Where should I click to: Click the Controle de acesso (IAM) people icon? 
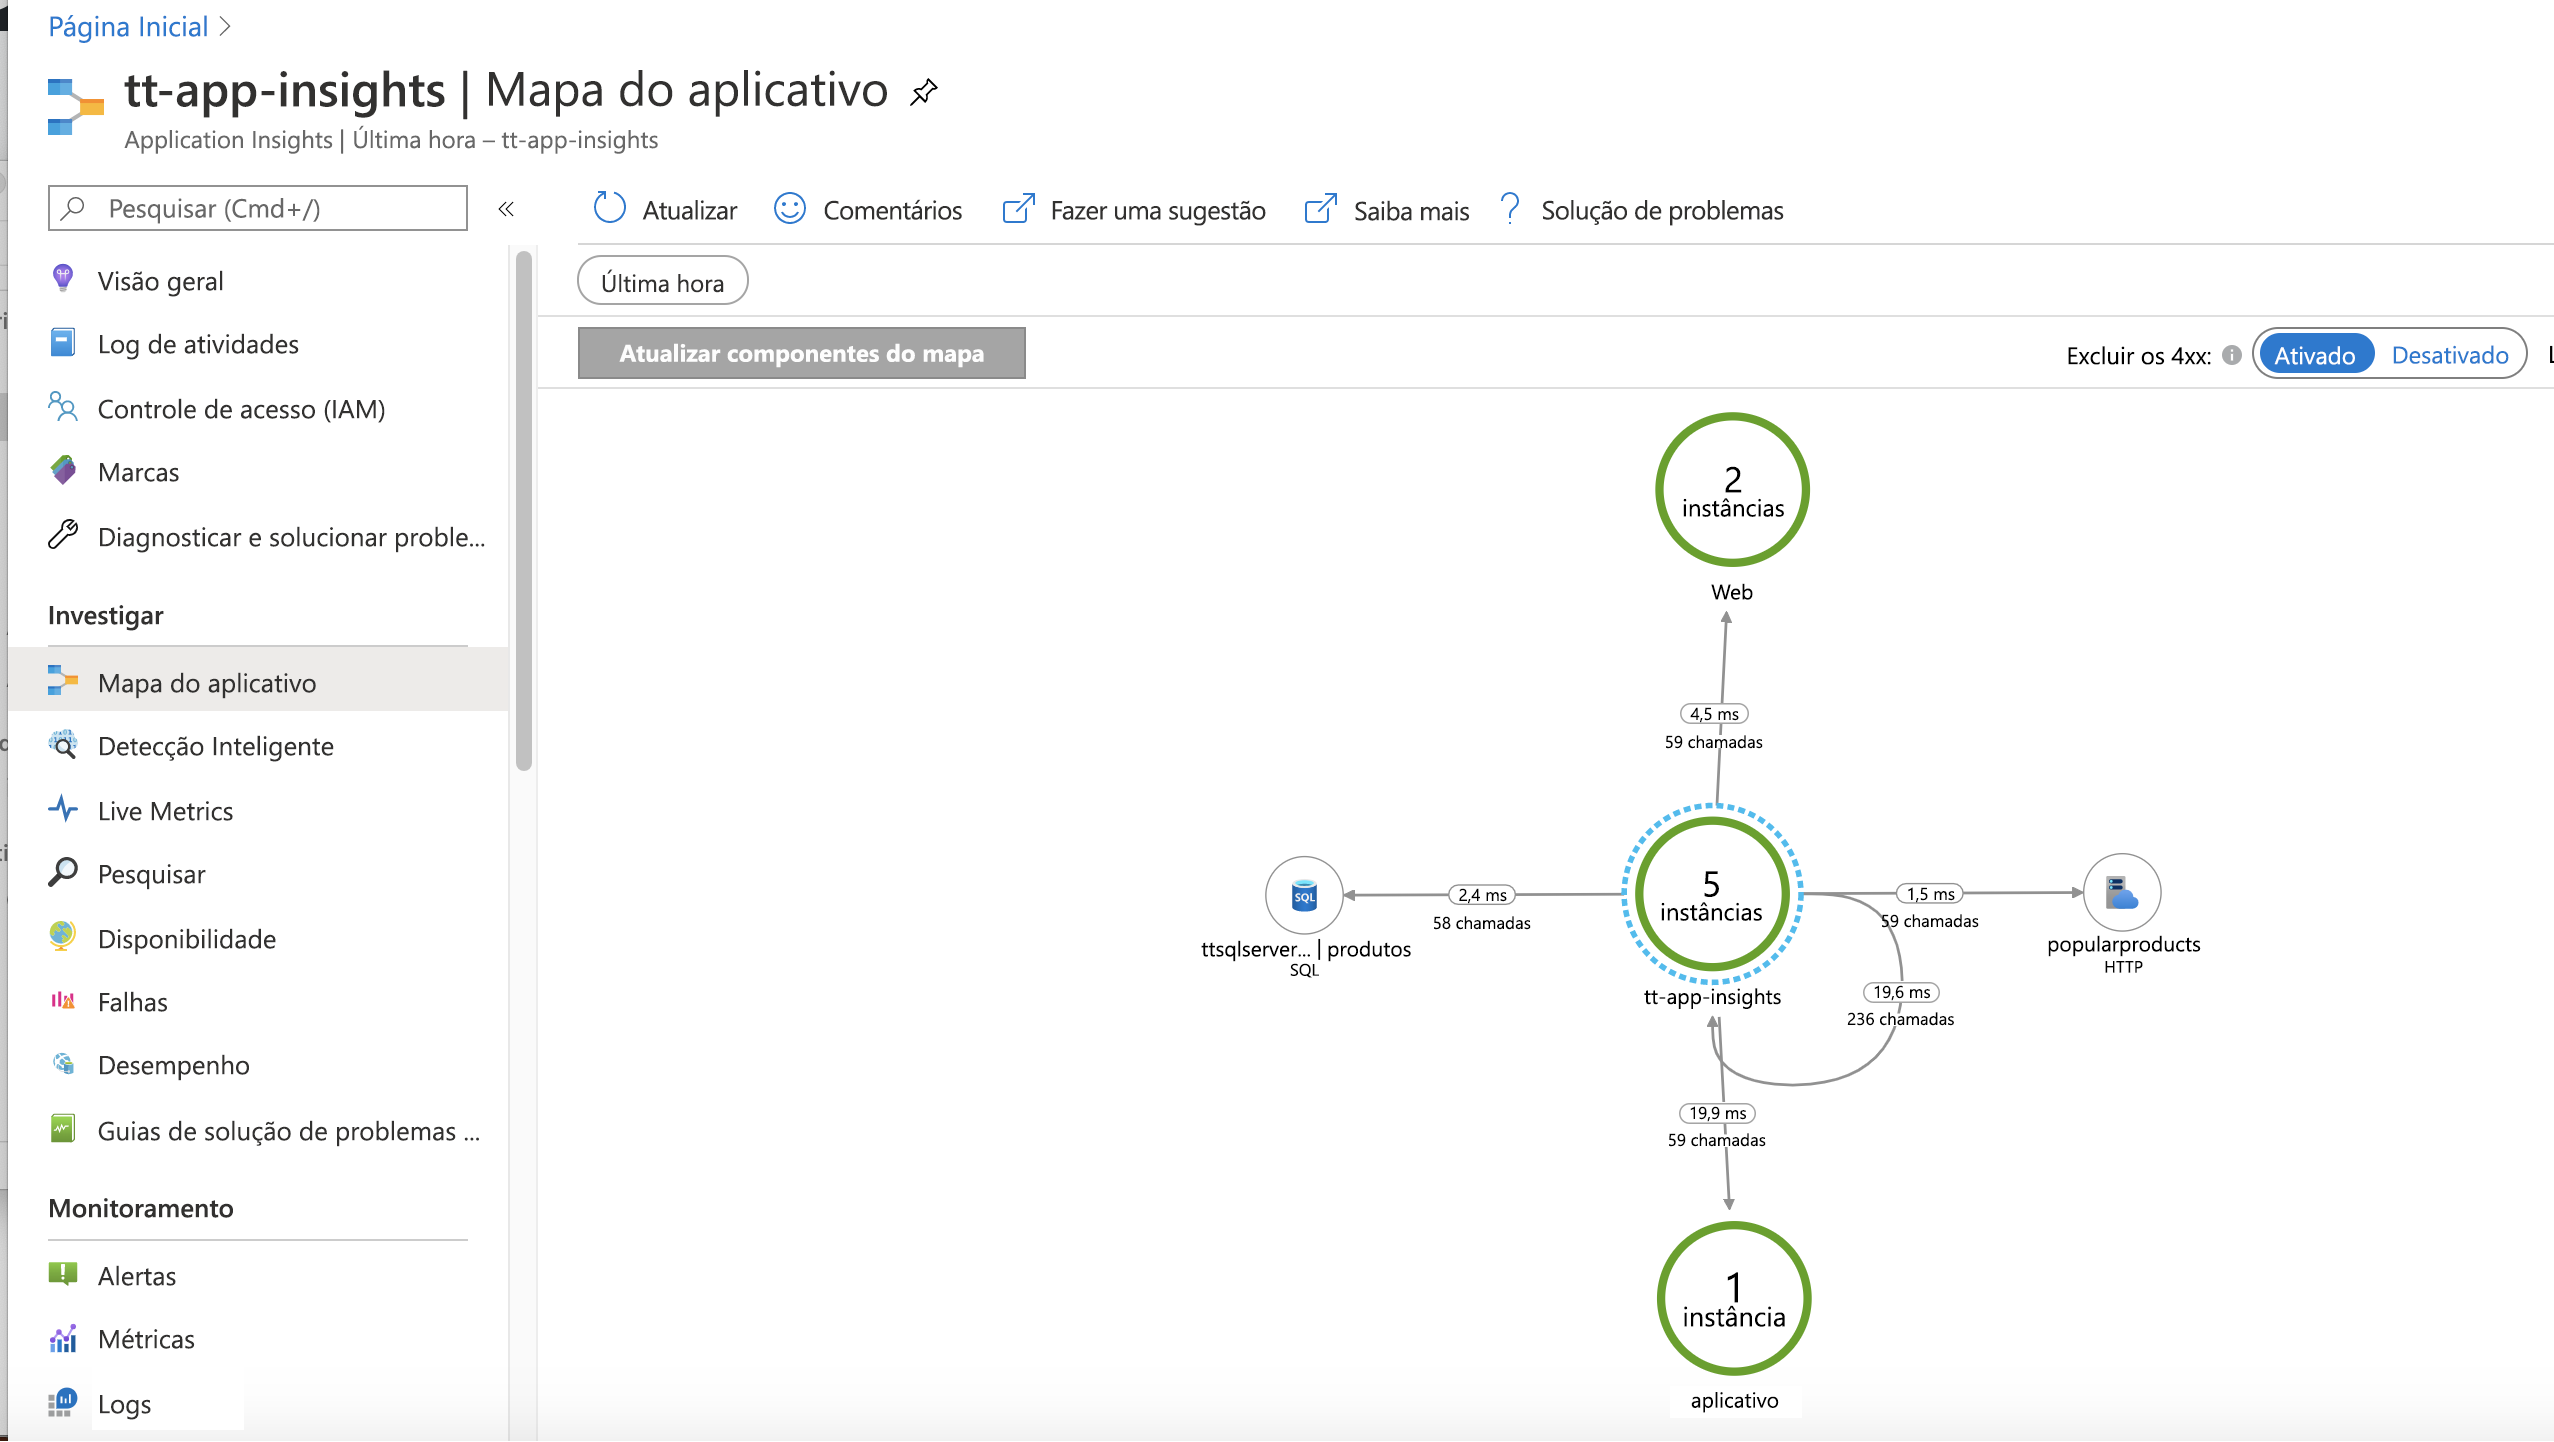62,407
